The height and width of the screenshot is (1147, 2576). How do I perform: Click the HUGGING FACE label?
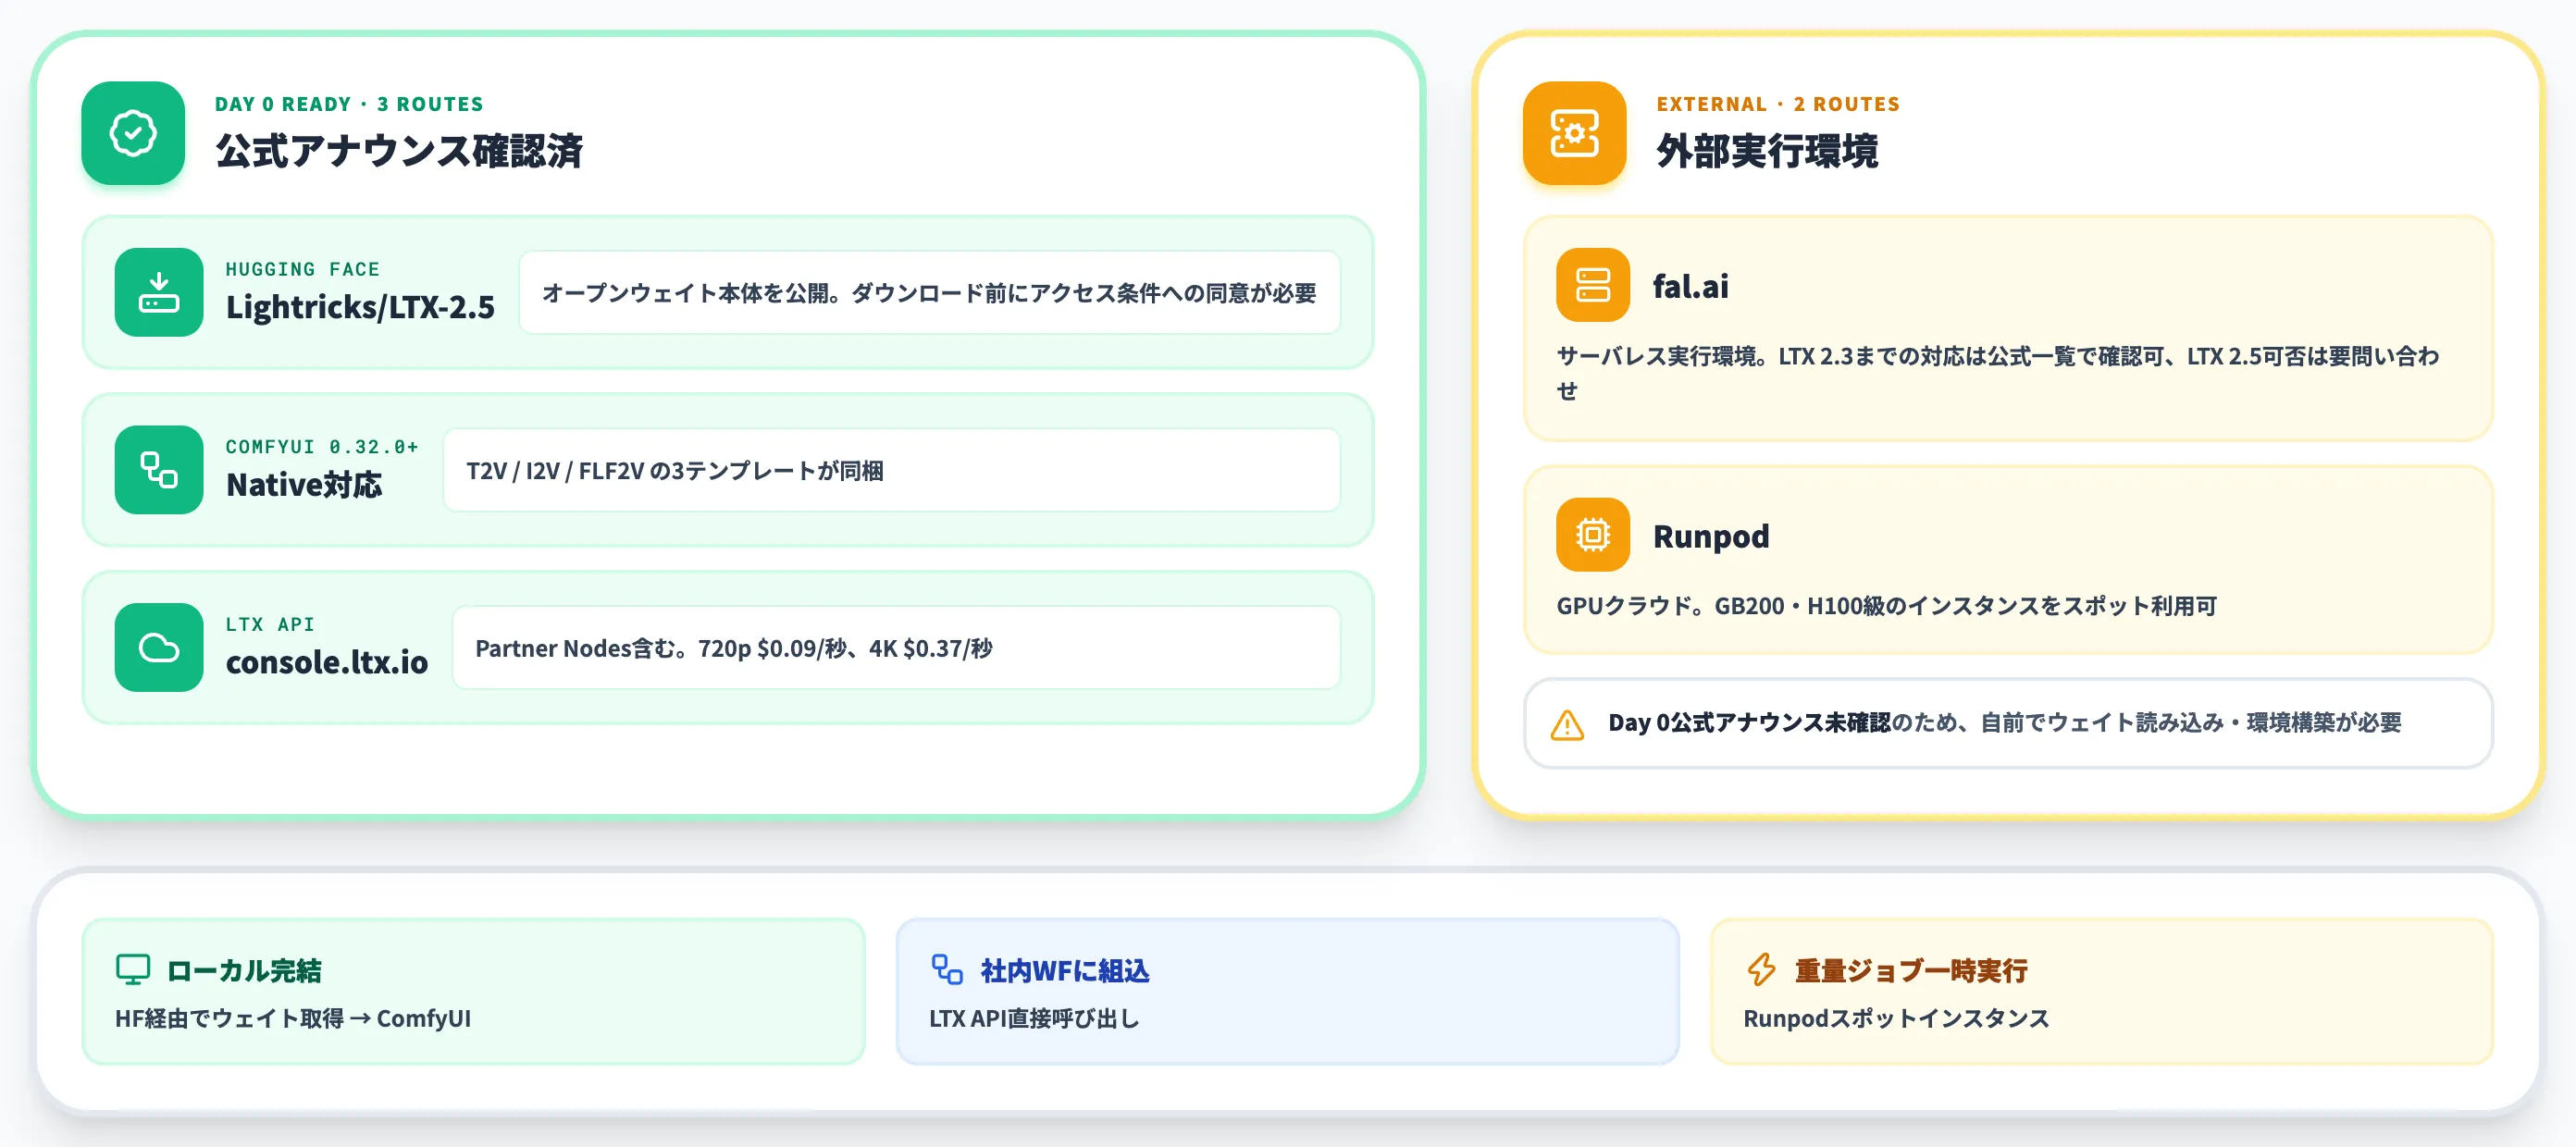302,269
